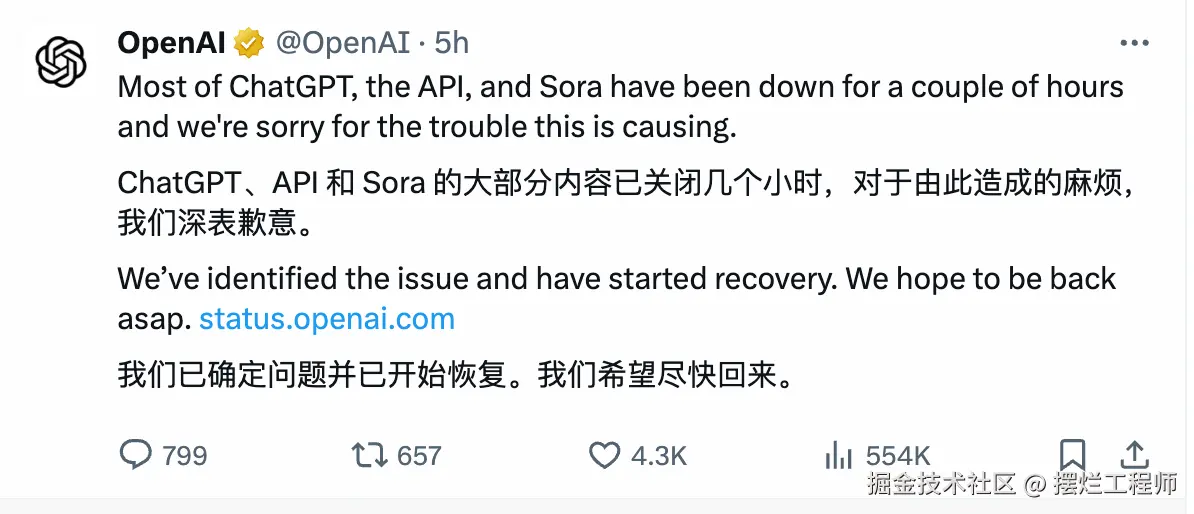
Task: Like the tweet with heart icon
Action: [604, 455]
